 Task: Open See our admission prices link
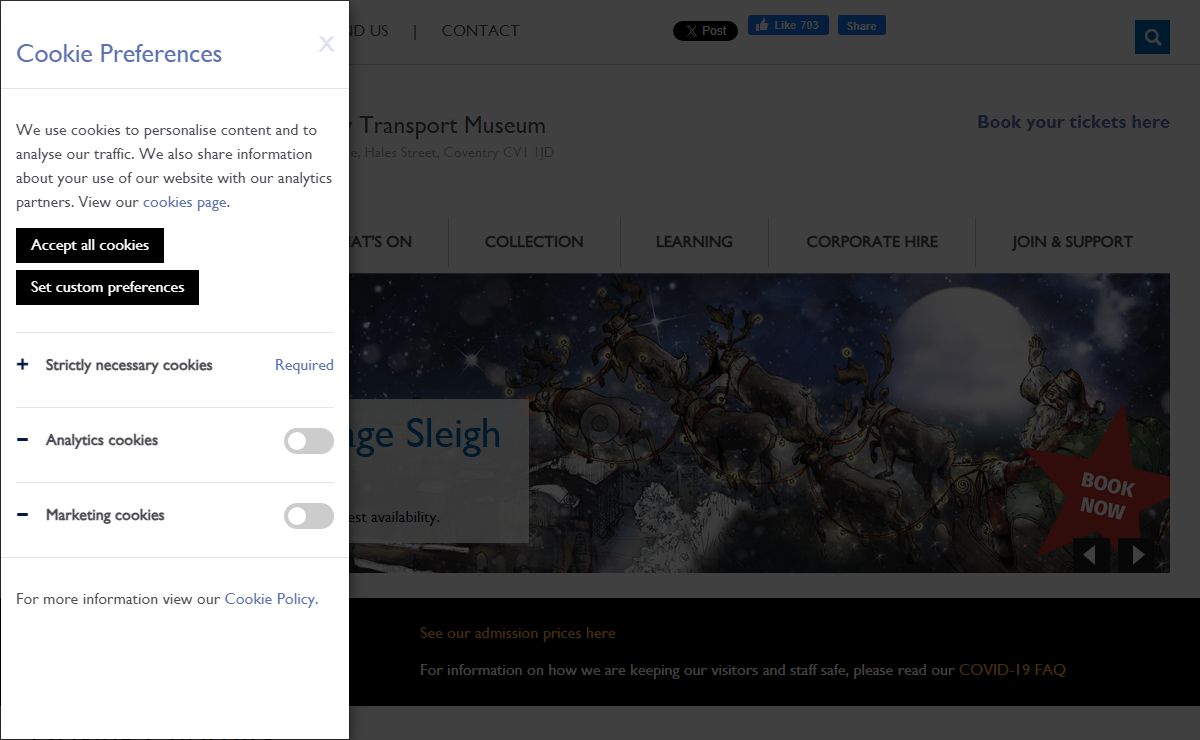[517, 633]
